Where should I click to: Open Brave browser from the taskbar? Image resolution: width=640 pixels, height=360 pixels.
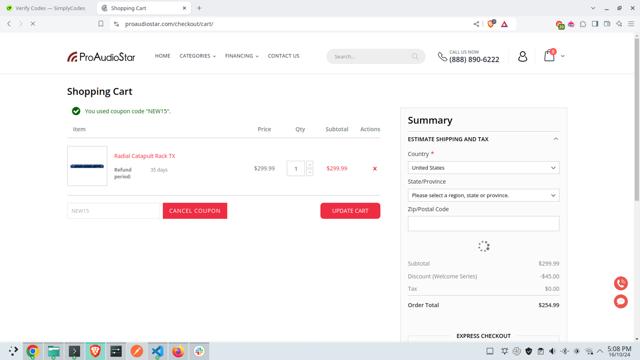click(95, 351)
